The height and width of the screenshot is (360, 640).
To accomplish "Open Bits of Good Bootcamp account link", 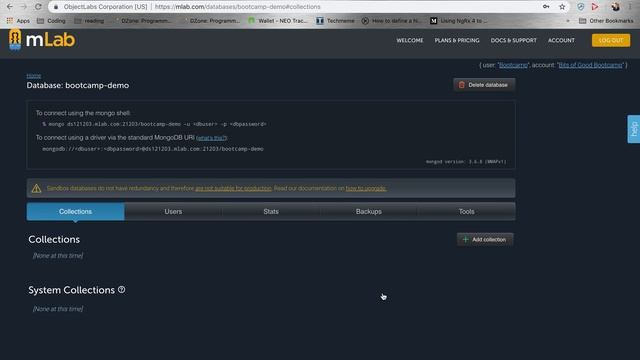I will [x=590, y=65].
